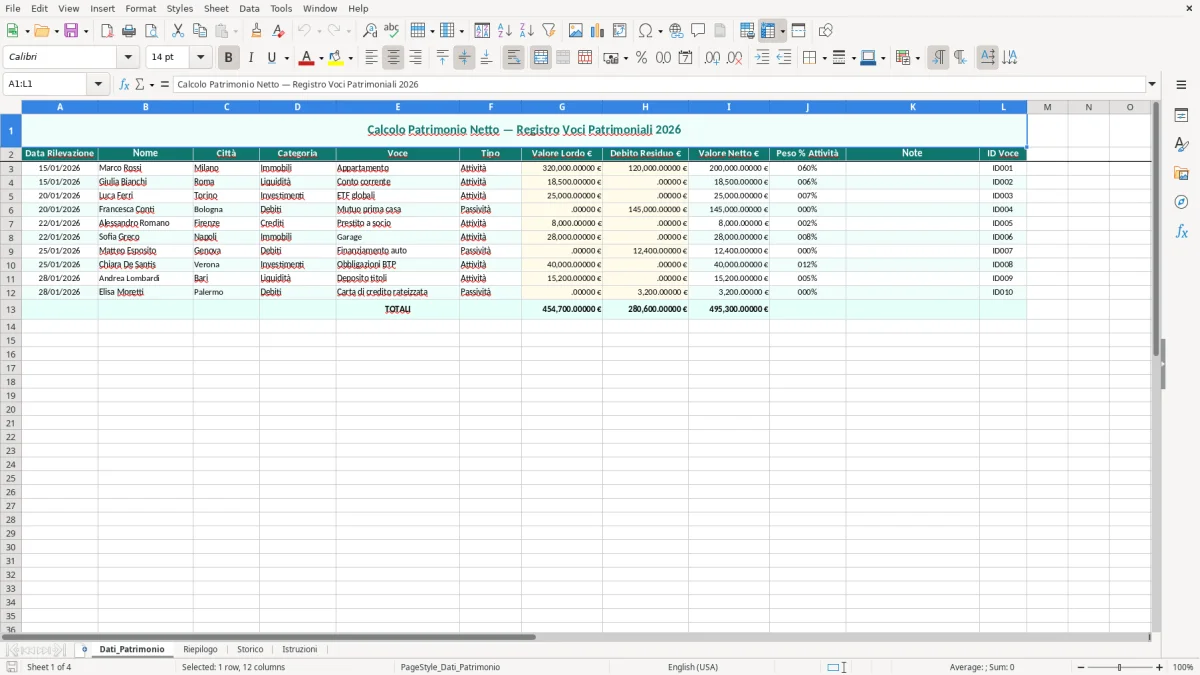Open the Borders dropdown arrow
Viewport: 1200px width, 675px height.
pyautogui.click(x=823, y=58)
